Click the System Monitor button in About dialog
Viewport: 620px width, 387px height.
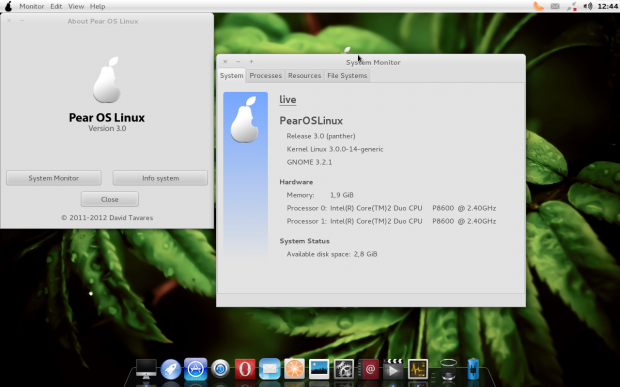pyautogui.click(x=54, y=178)
